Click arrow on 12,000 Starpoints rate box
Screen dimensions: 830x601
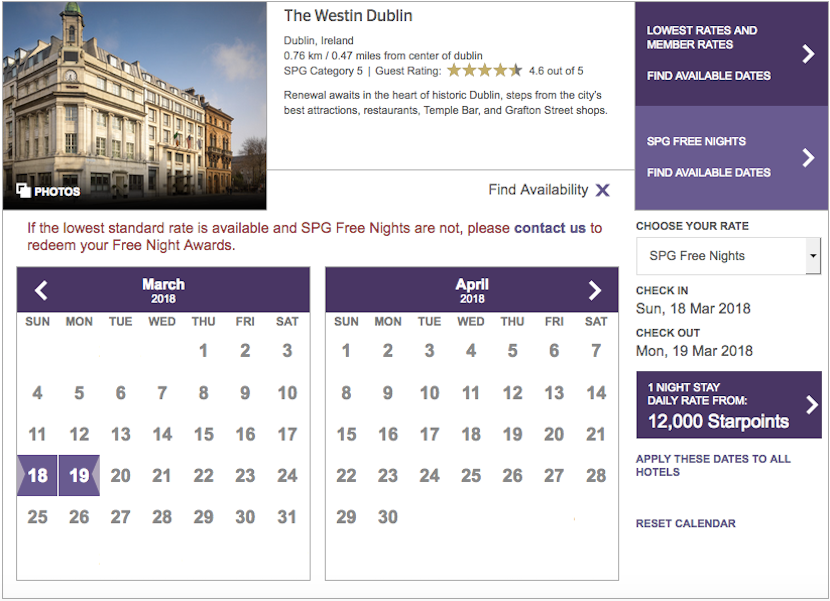pos(811,405)
